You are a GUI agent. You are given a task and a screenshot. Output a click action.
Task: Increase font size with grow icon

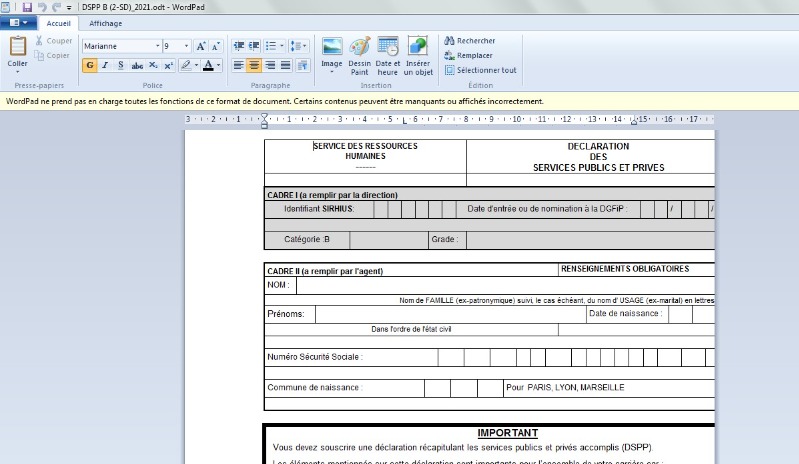pos(201,46)
